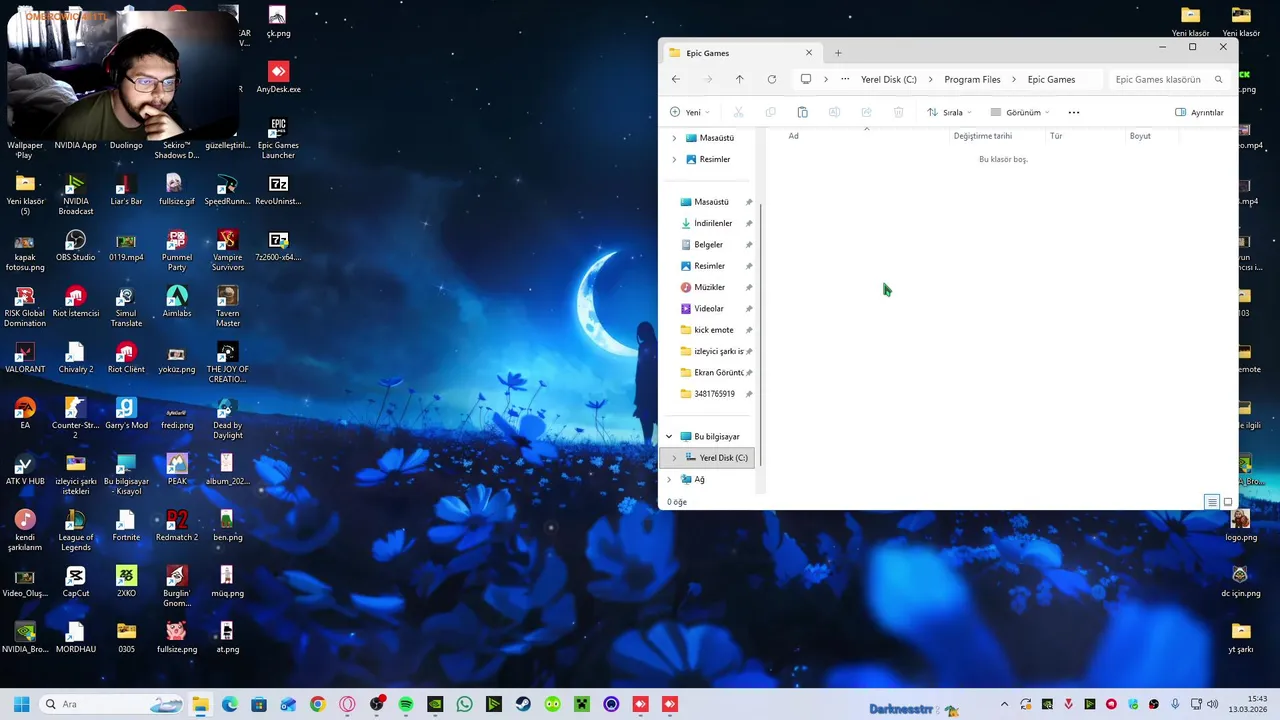Click the Paste icon in Explorer toolbar
1280x720 pixels.
click(x=802, y=112)
